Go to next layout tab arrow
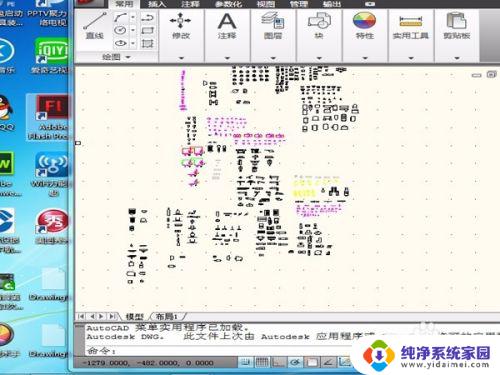The image size is (500, 375). 101,316
